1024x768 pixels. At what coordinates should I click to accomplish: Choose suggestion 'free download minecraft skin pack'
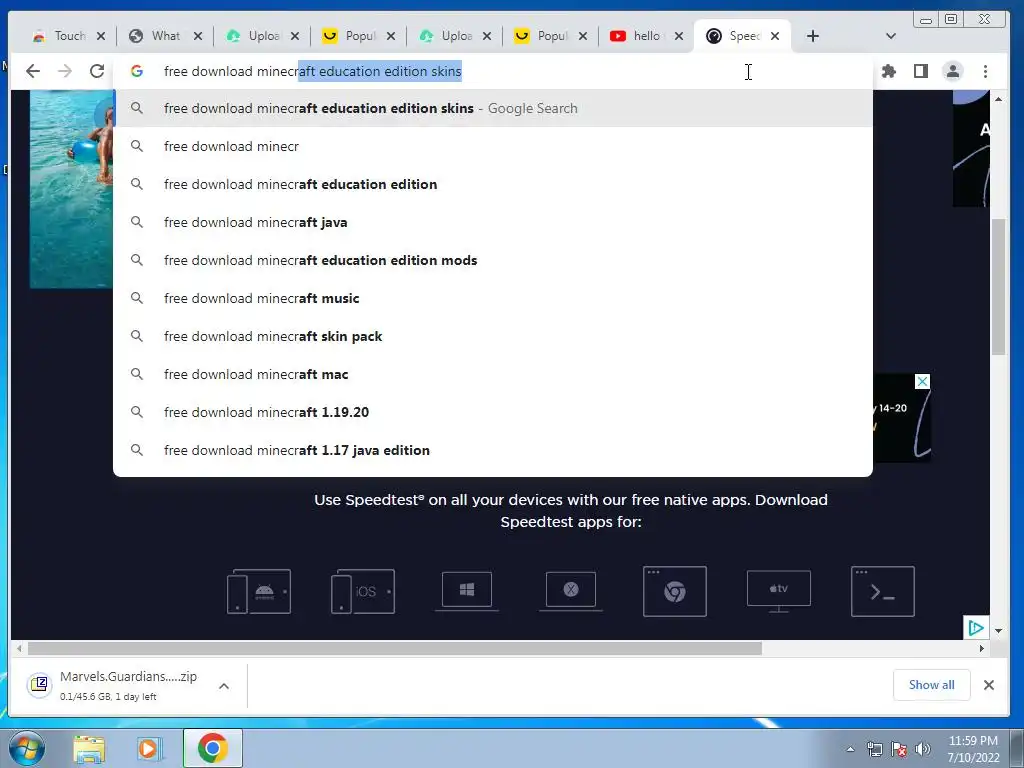[x=492, y=336]
